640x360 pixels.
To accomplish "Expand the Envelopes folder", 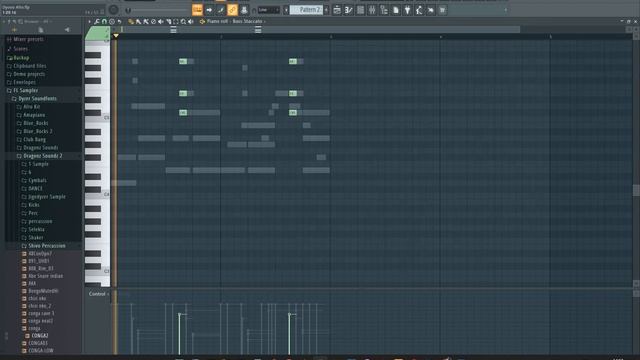I will pyautogui.click(x=24, y=82).
